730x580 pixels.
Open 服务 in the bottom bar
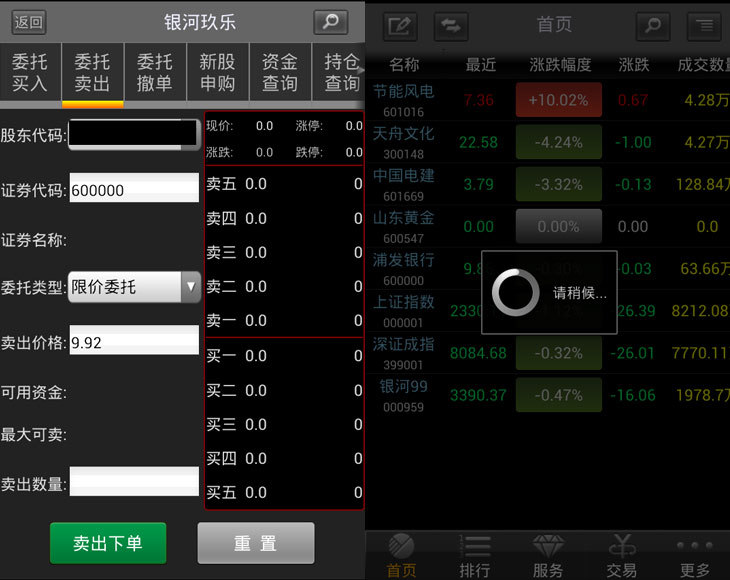[x=548, y=555]
